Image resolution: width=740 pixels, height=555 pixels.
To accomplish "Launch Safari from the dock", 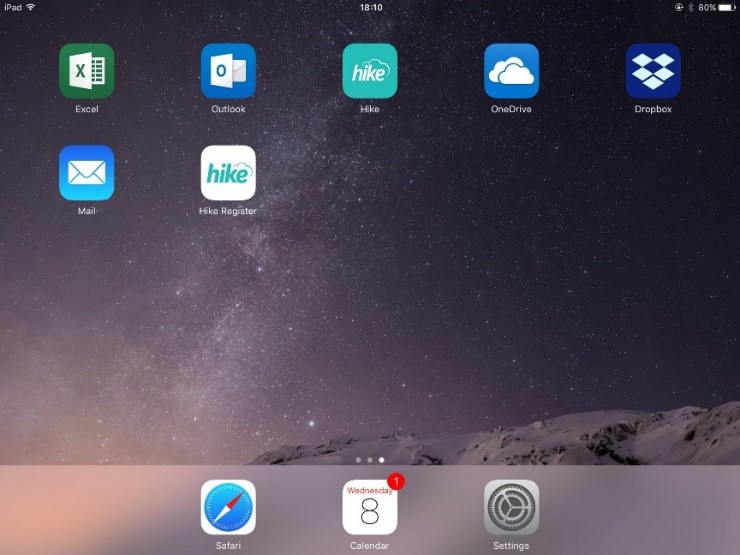I will pos(228,507).
